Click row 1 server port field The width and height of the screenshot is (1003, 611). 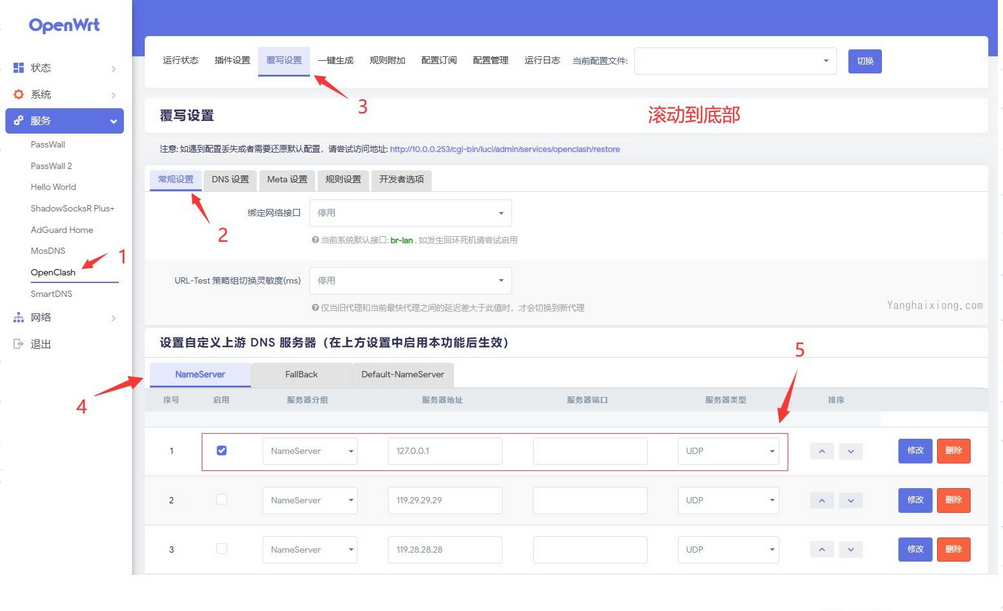590,451
